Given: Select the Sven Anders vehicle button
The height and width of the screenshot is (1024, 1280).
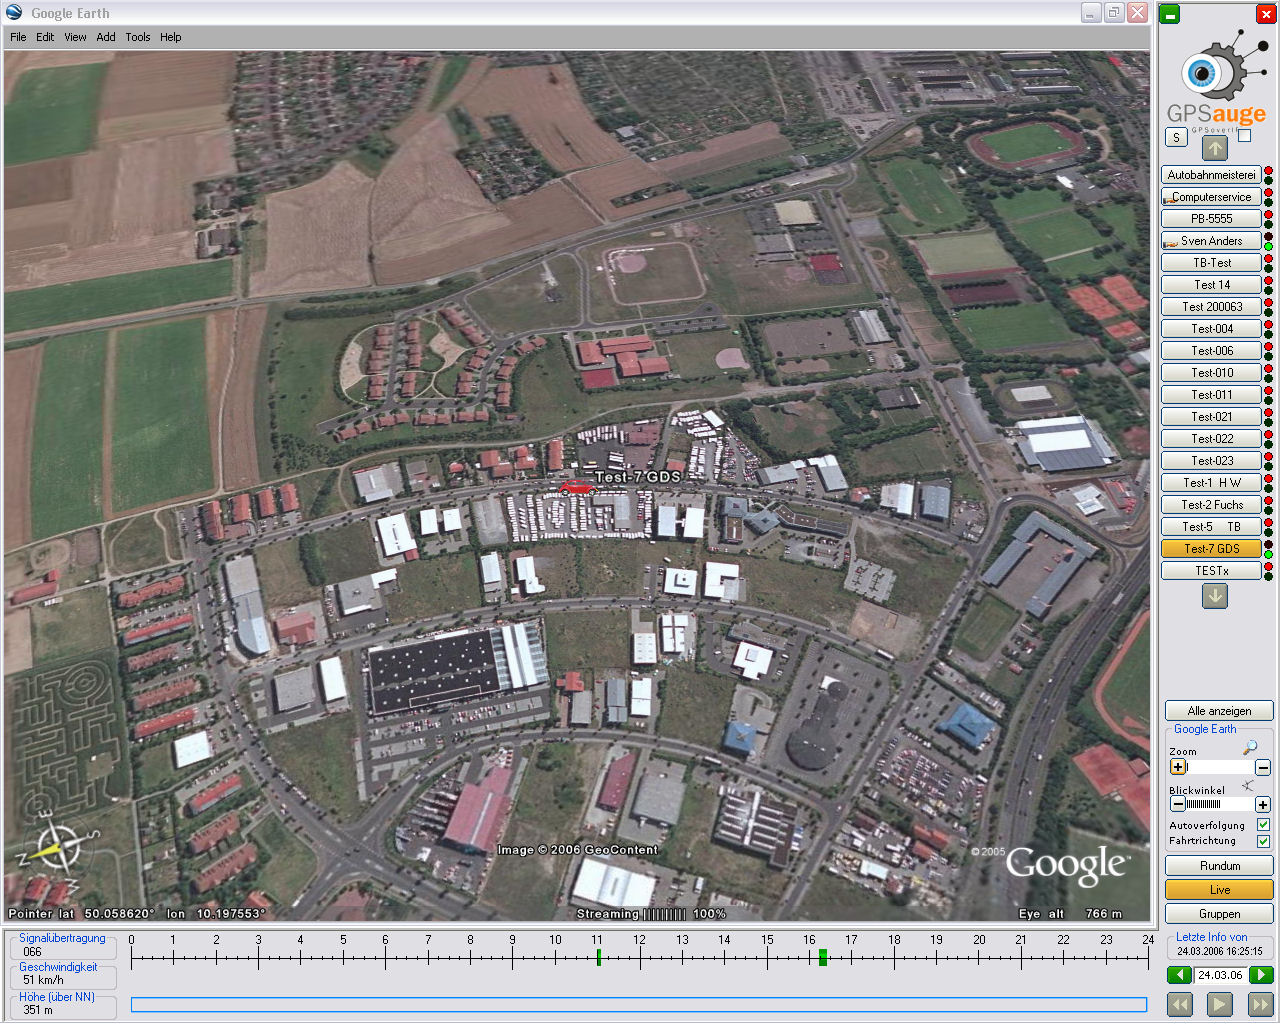Looking at the screenshot, I should tap(1211, 241).
